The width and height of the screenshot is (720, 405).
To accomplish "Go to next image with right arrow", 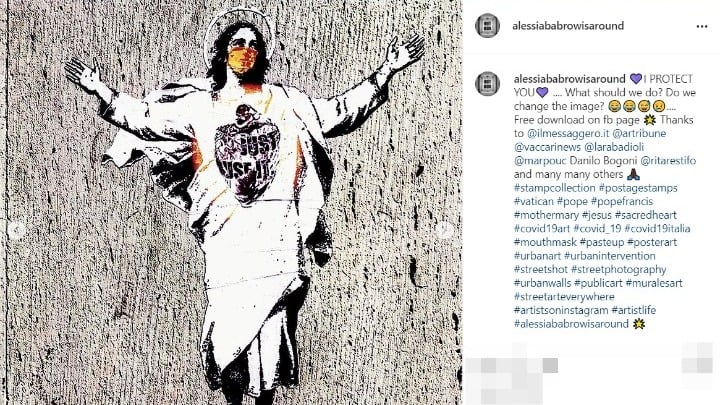I will [x=445, y=230].
